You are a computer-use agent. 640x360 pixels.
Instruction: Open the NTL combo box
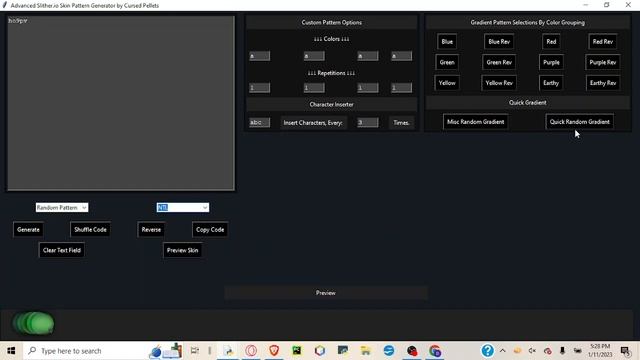tap(182, 207)
